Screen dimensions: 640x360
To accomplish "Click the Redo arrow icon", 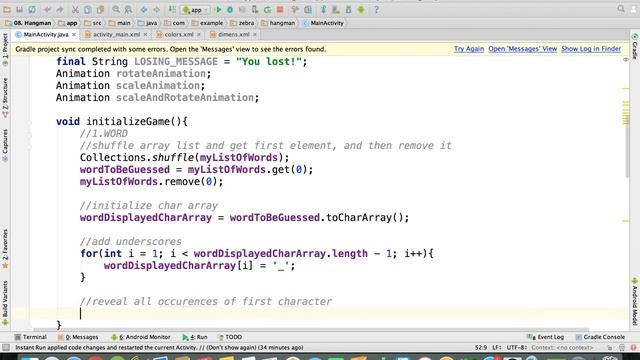I will [x=60, y=9].
